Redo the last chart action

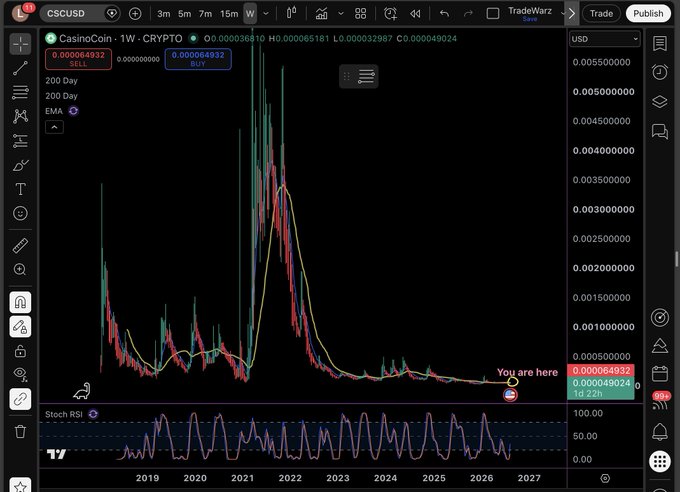tap(468, 13)
